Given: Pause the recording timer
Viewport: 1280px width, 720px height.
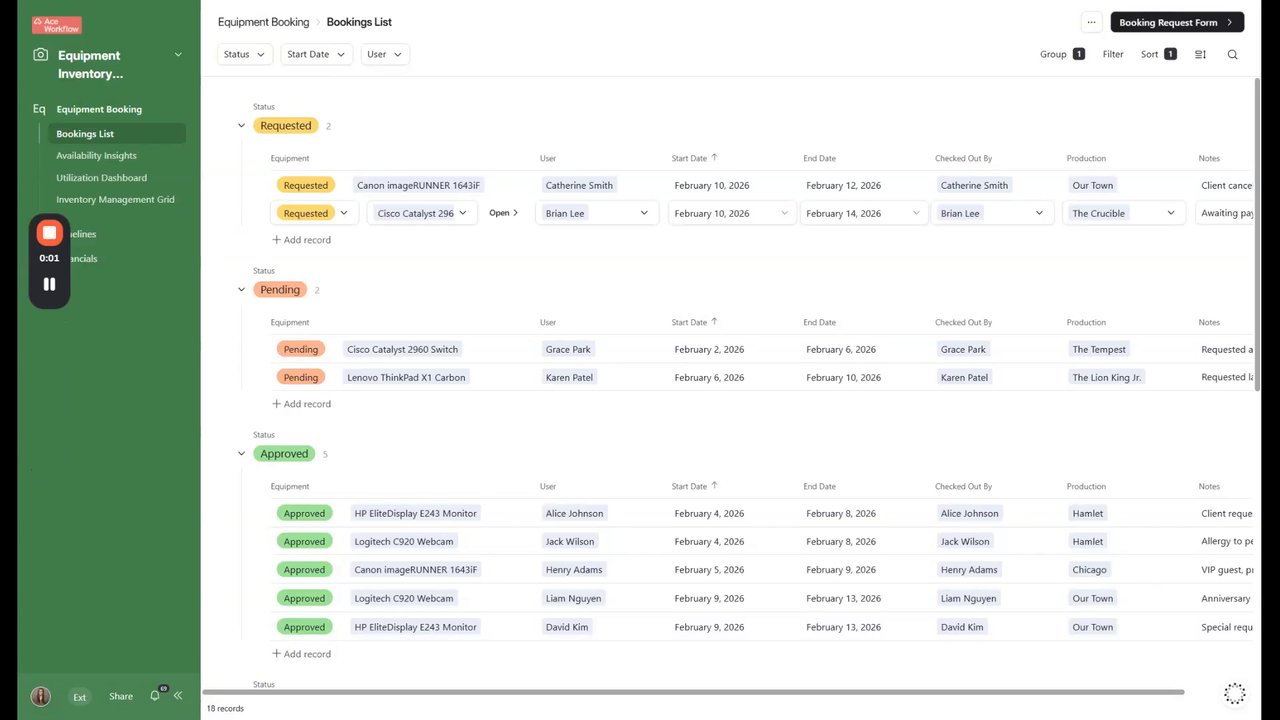Looking at the screenshot, I should pyautogui.click(x=49, y=284).
